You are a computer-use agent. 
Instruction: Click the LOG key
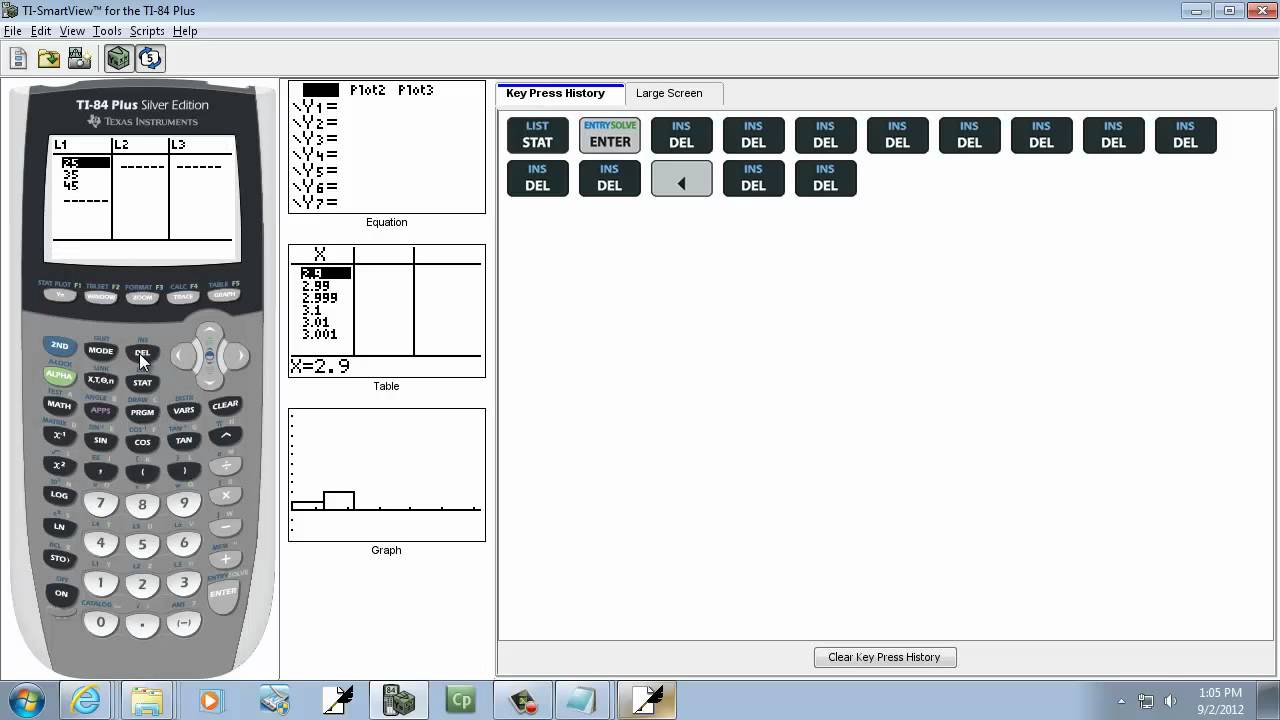(59, 495)
